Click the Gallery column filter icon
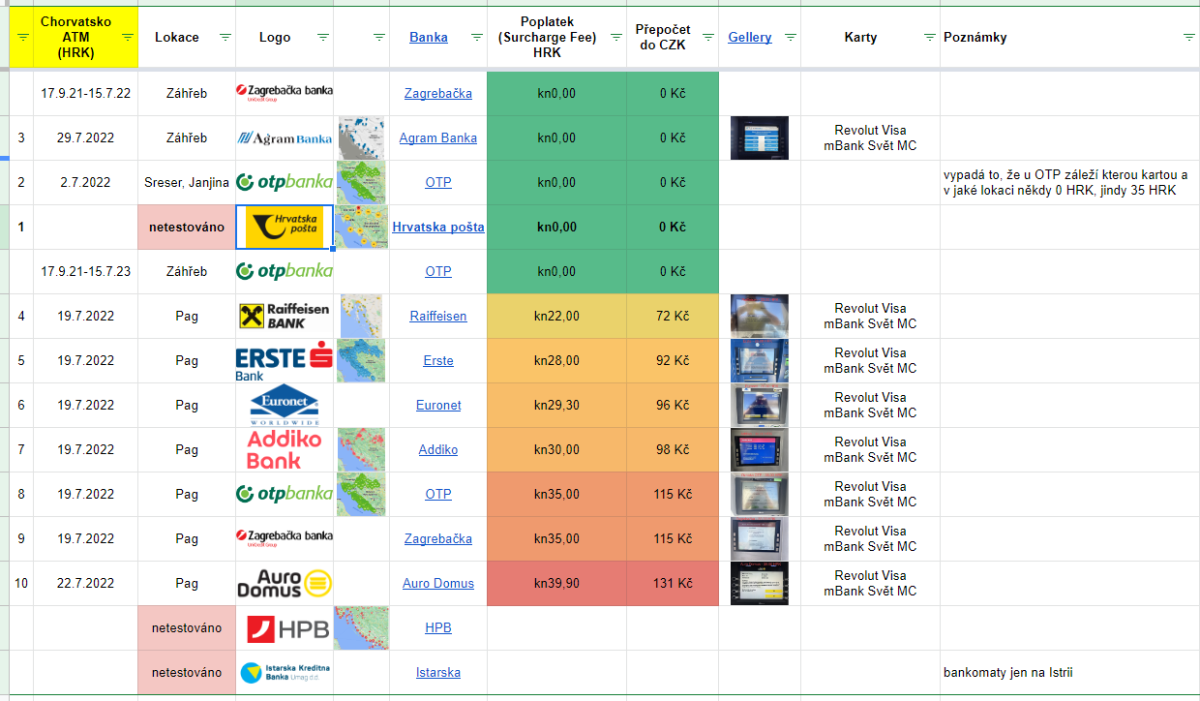 click(790, 38)
